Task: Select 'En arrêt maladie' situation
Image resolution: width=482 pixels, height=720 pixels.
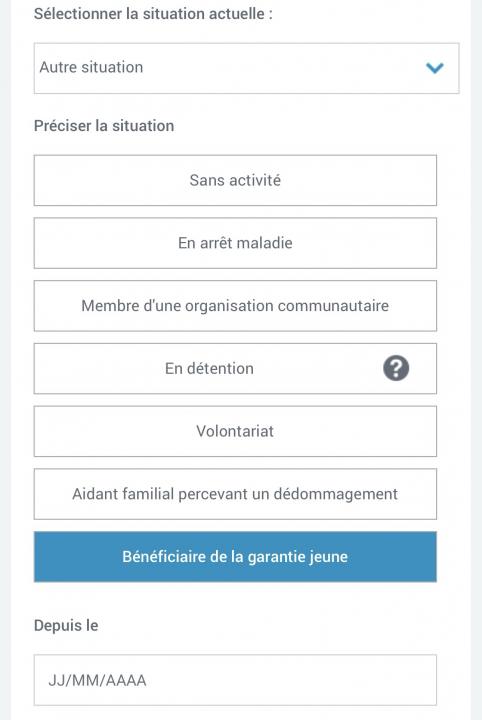Action: coord(235,243)
